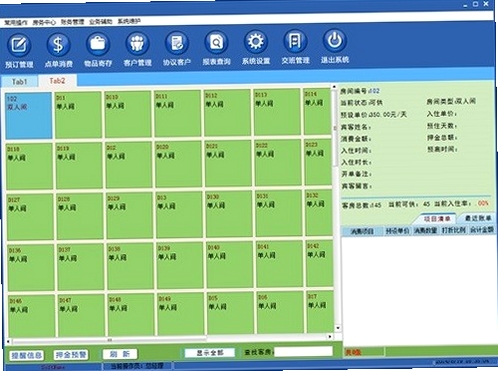Select room 0146 tile
Image resolution: width=498 pixels, height=371 pixels.
click(x=32, y=316)
